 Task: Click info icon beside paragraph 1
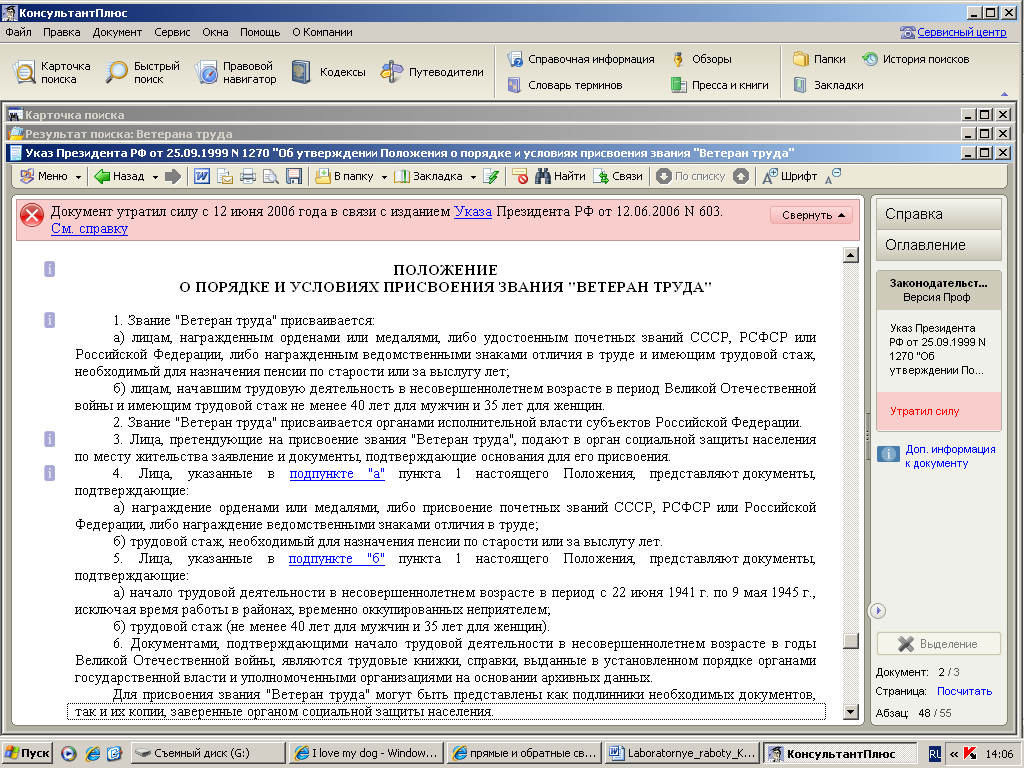(x=50, y=320)
